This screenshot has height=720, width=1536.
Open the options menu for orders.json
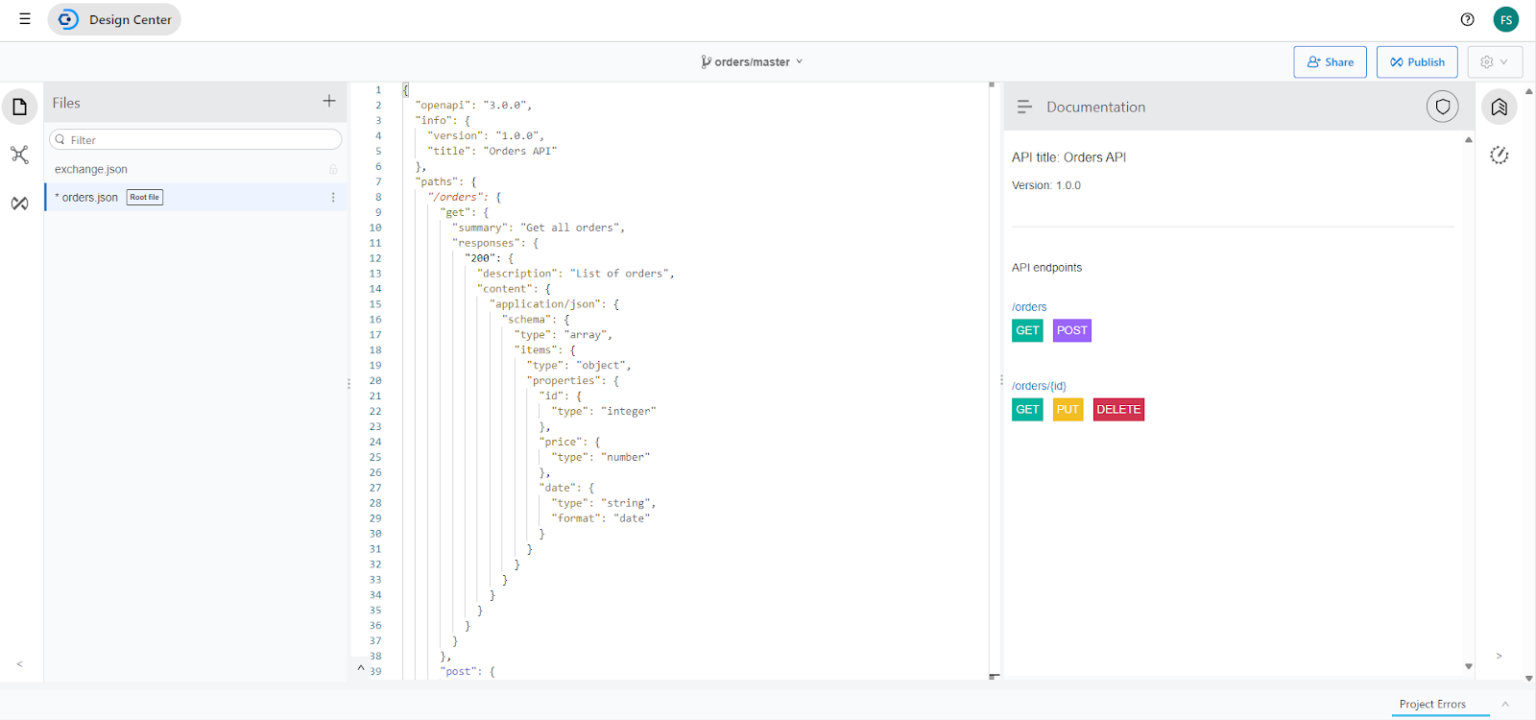pyautogui.click(x=332, y=197)
